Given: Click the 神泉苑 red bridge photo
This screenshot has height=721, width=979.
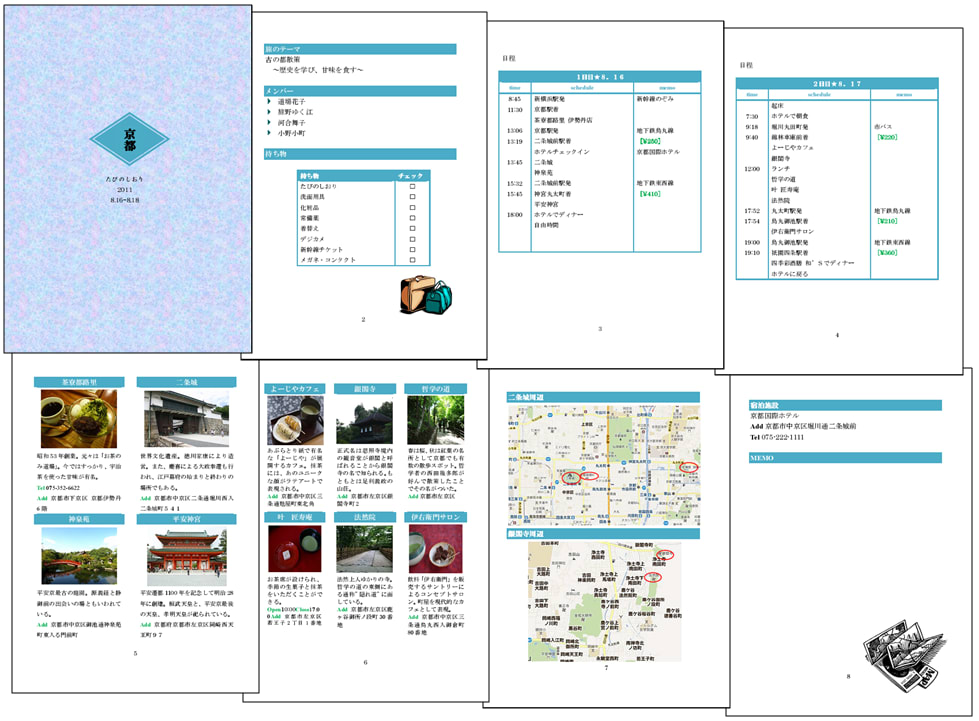Looking at the screenshot, I should 79,556.
